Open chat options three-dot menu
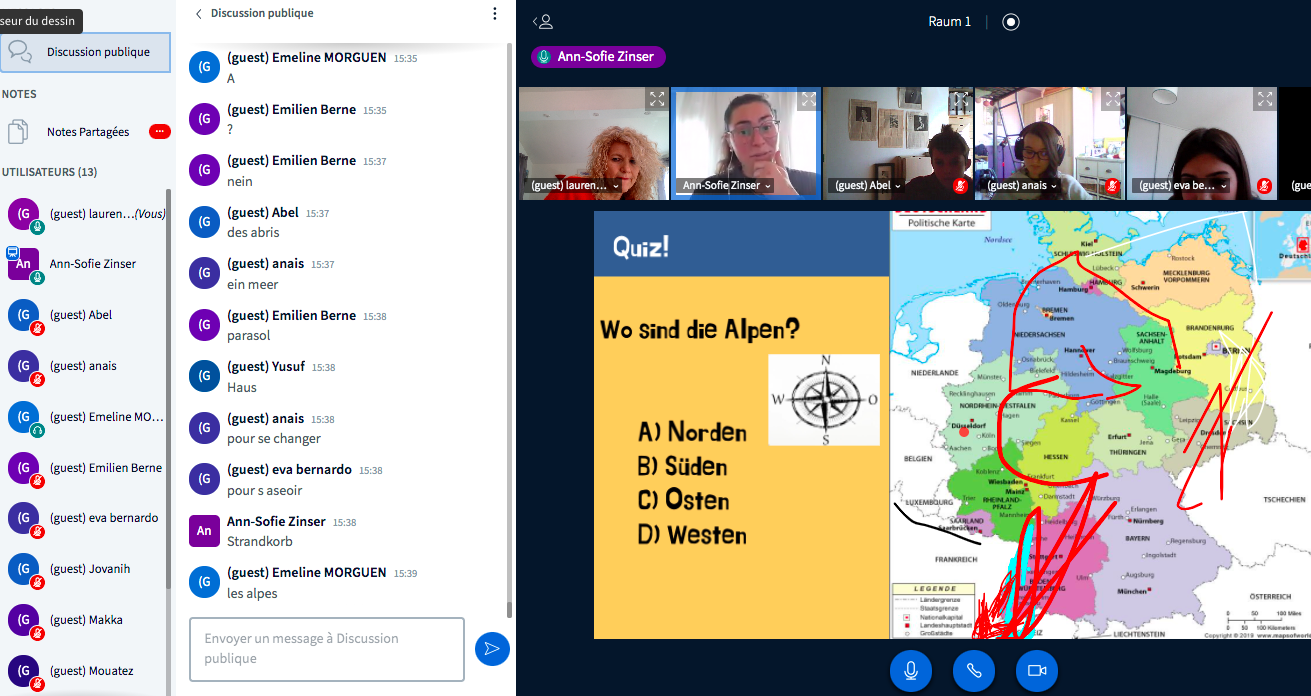Screen dimensions: 1311x696 tap(494, 14)
